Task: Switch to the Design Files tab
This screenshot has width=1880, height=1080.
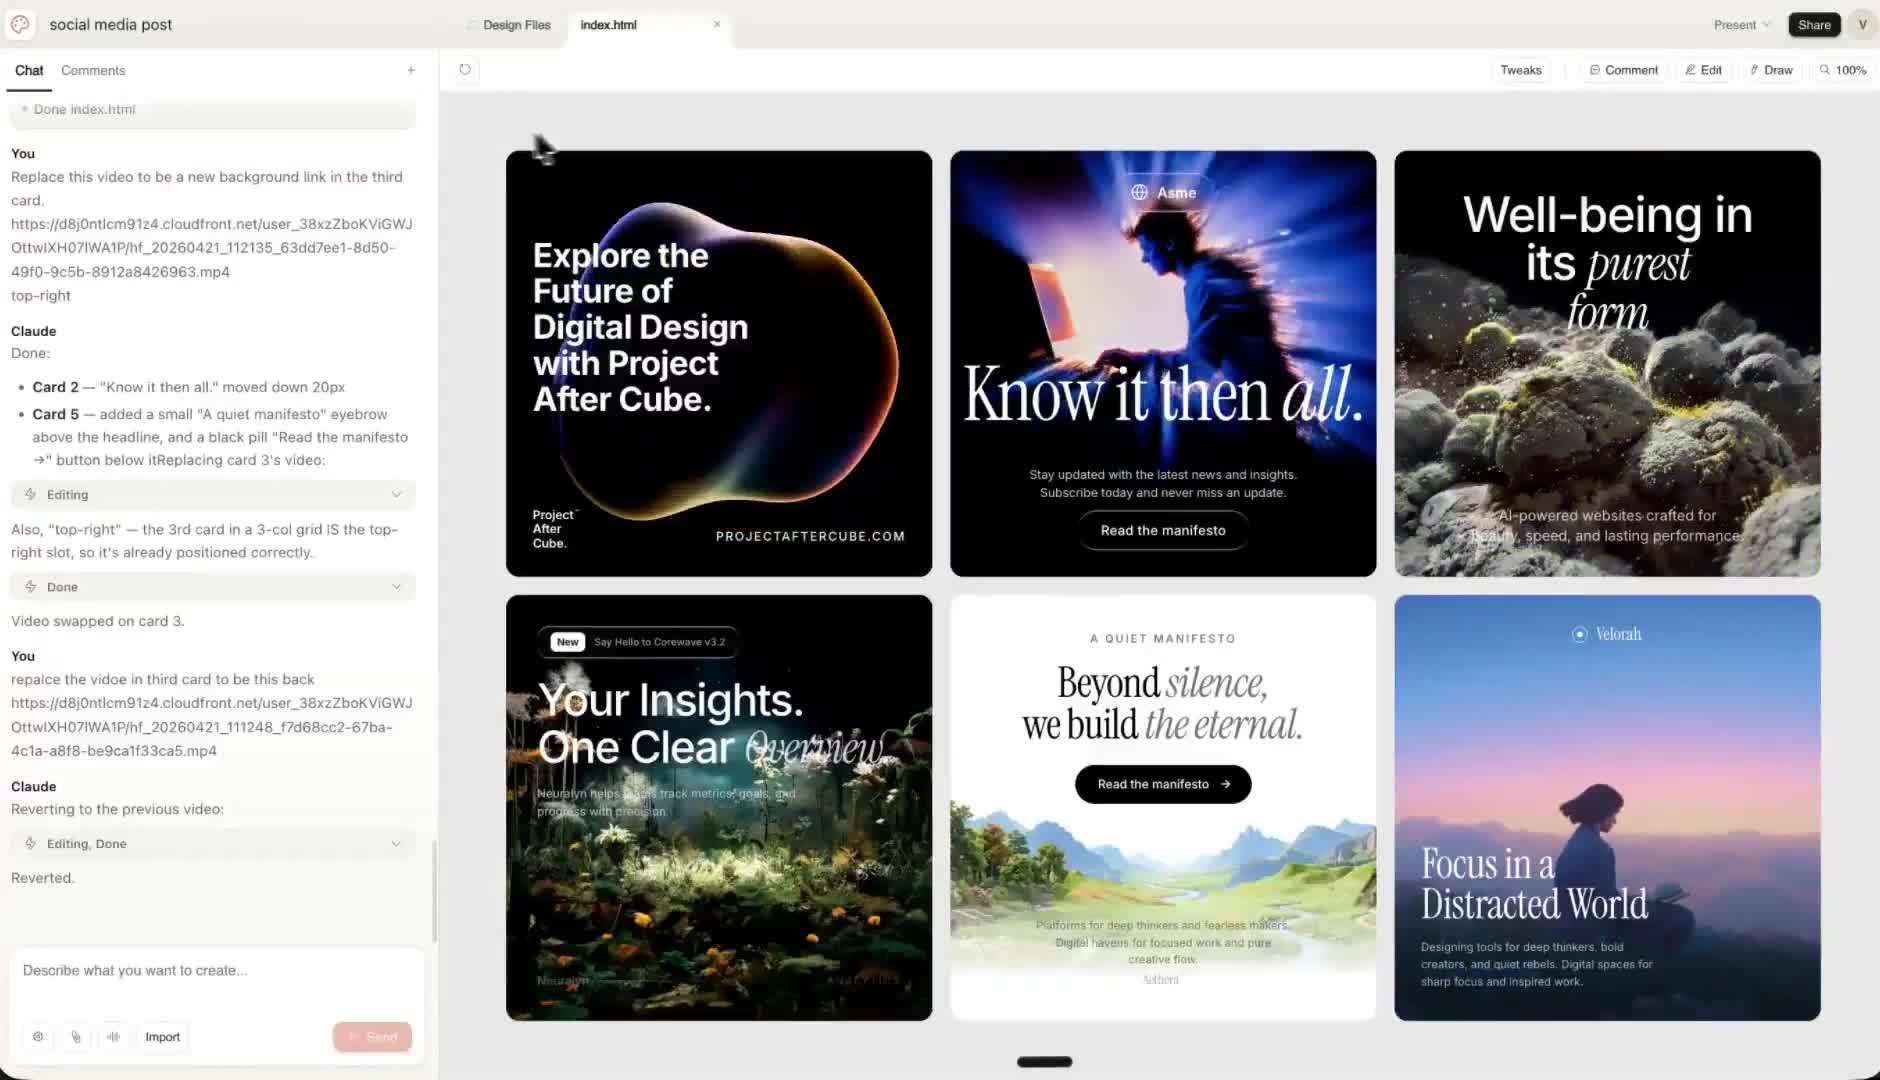Action: click(508, 25)
